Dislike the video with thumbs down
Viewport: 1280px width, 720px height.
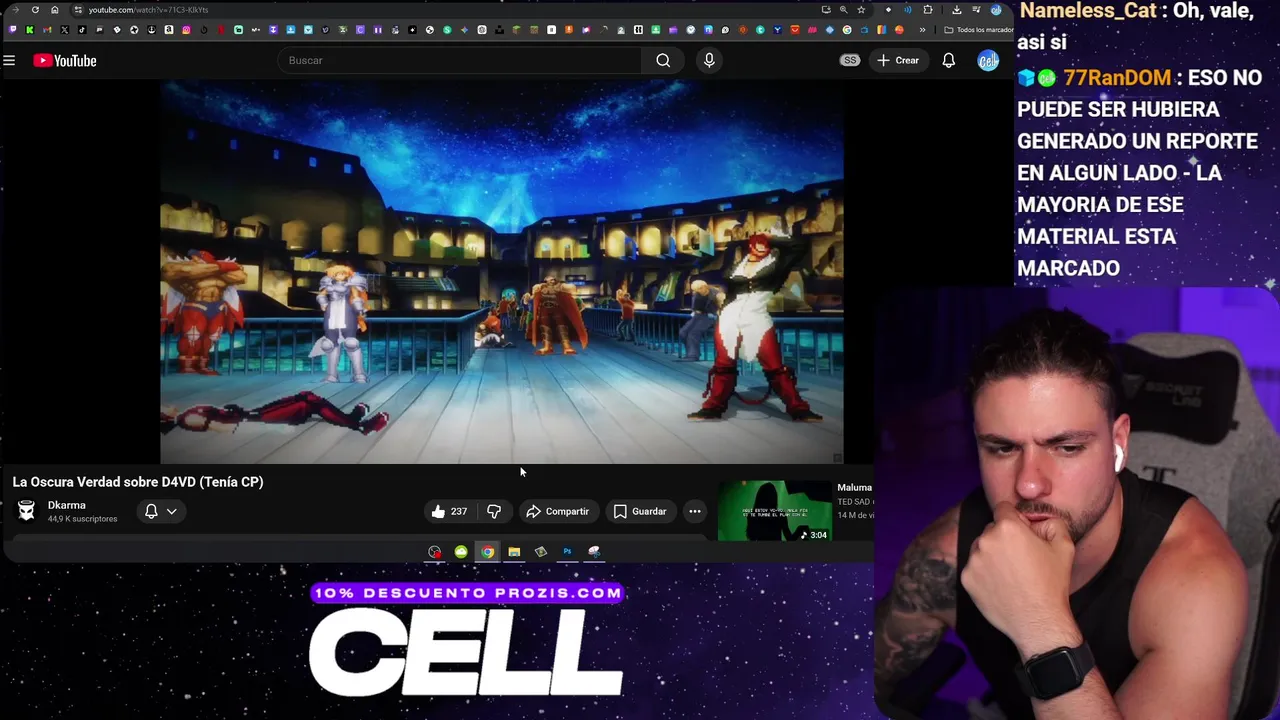click(x=494, y=511)
